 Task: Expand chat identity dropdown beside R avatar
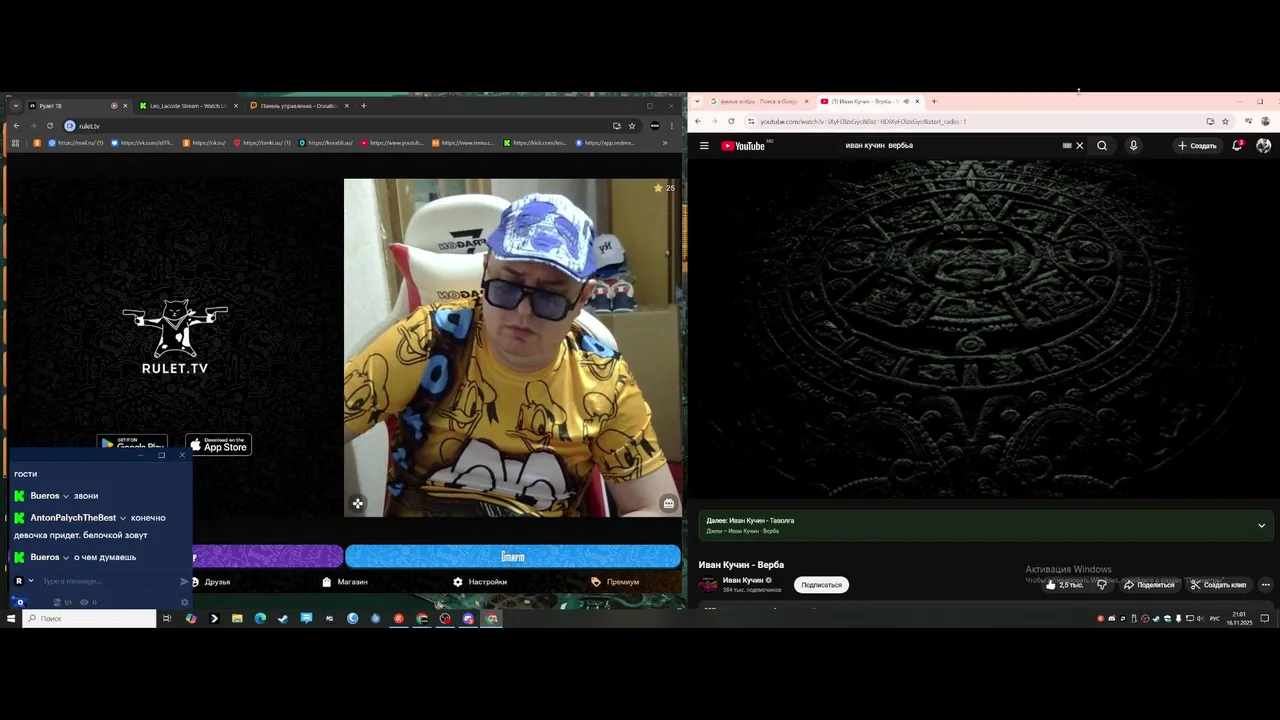(x=31, y=581)
